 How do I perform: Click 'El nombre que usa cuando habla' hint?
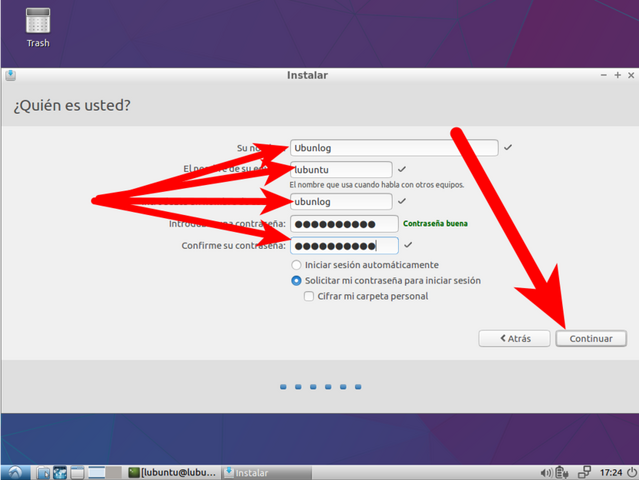coord(377,185)
